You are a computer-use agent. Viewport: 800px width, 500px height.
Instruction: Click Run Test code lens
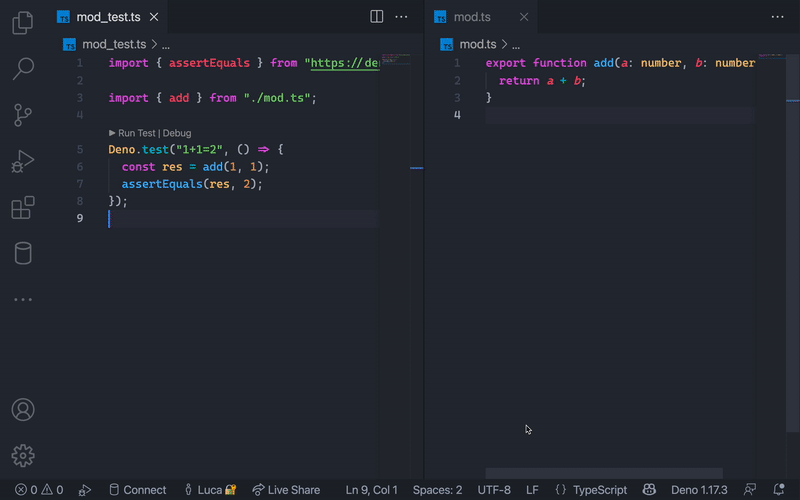136,133
